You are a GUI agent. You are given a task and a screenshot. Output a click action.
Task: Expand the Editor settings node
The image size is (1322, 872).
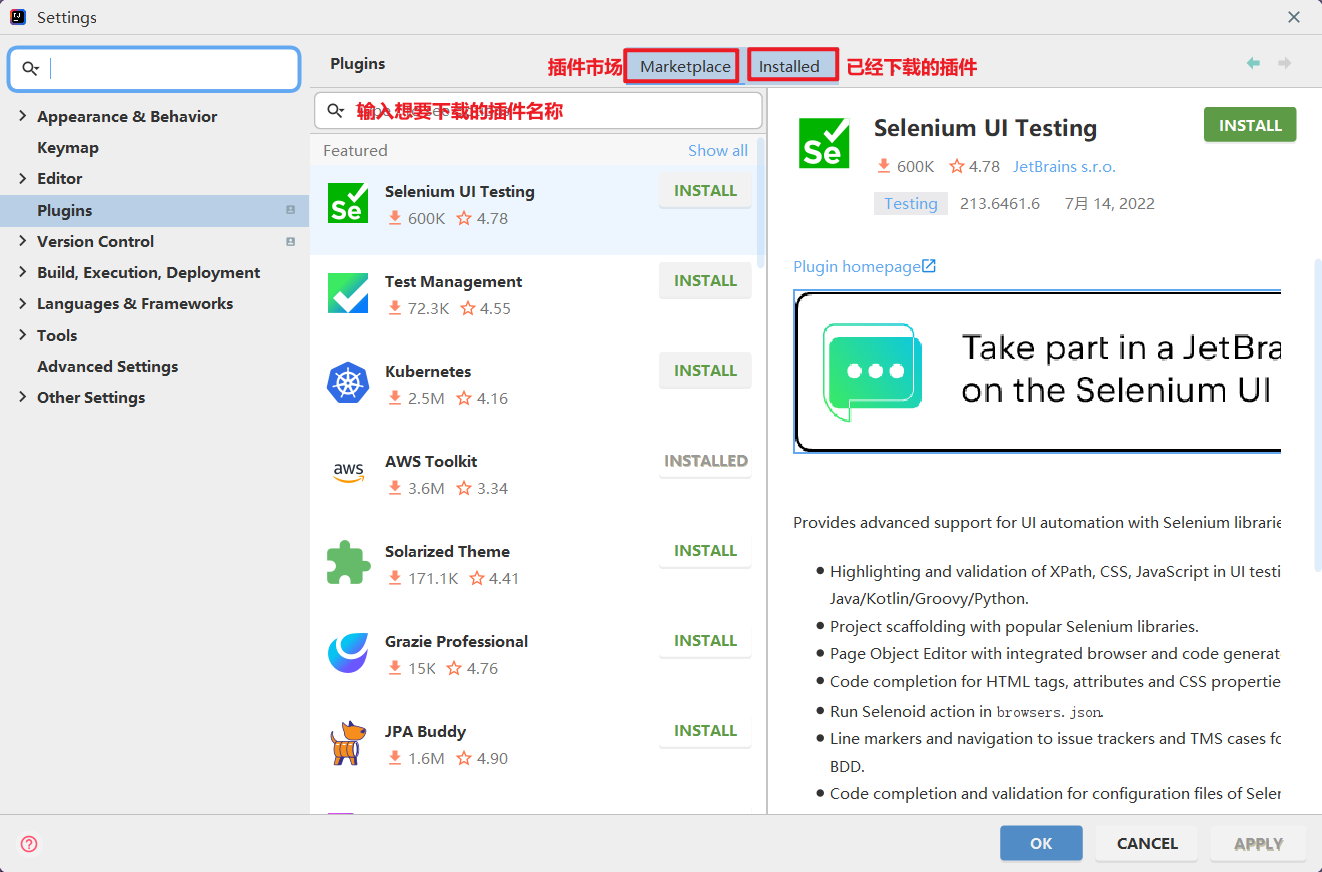[23, 178]
